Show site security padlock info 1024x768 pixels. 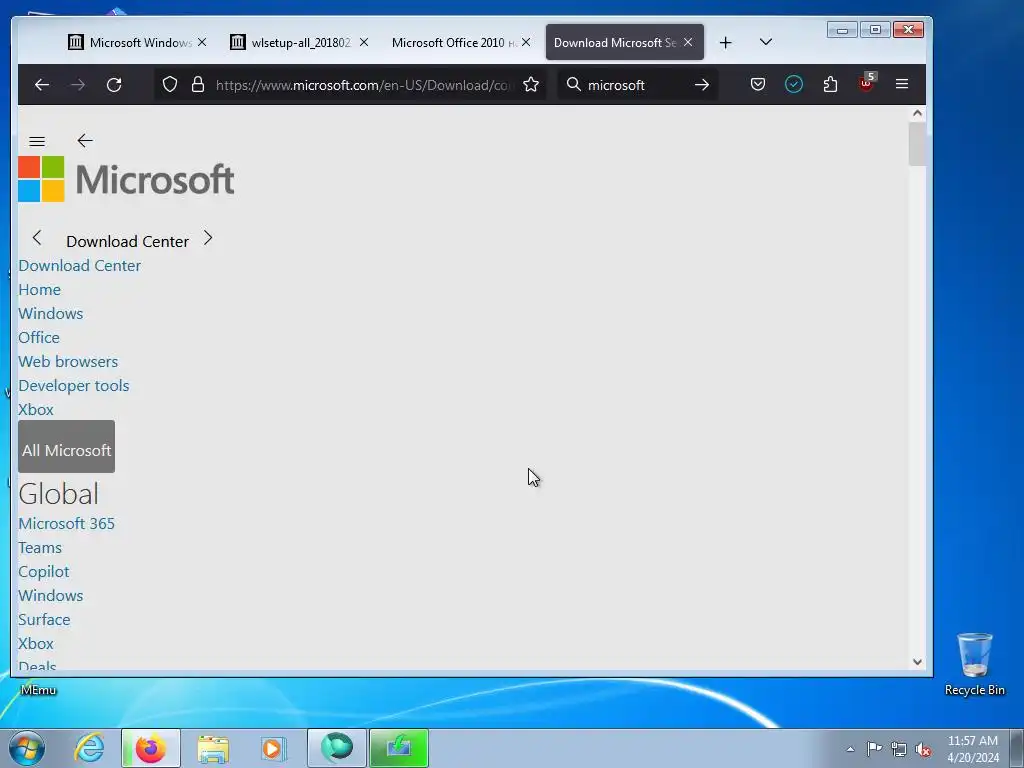(x=198, y=85)
